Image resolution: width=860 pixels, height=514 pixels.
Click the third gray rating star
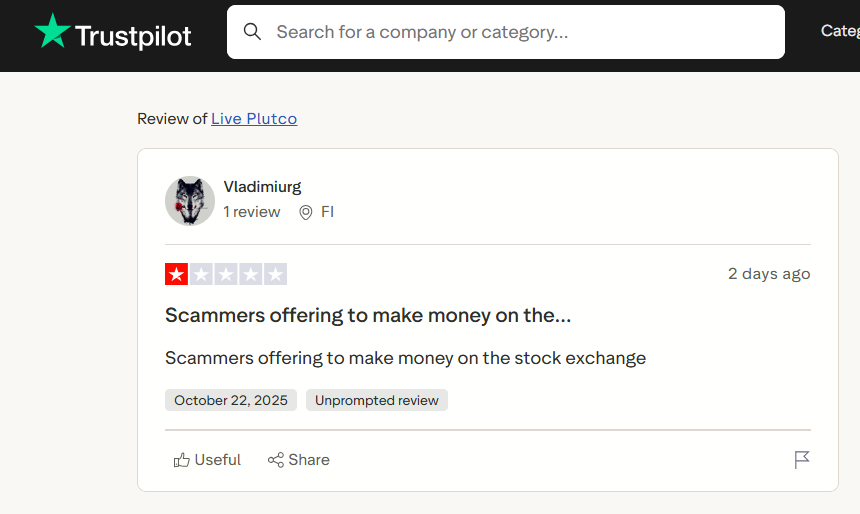coord(226,274)
